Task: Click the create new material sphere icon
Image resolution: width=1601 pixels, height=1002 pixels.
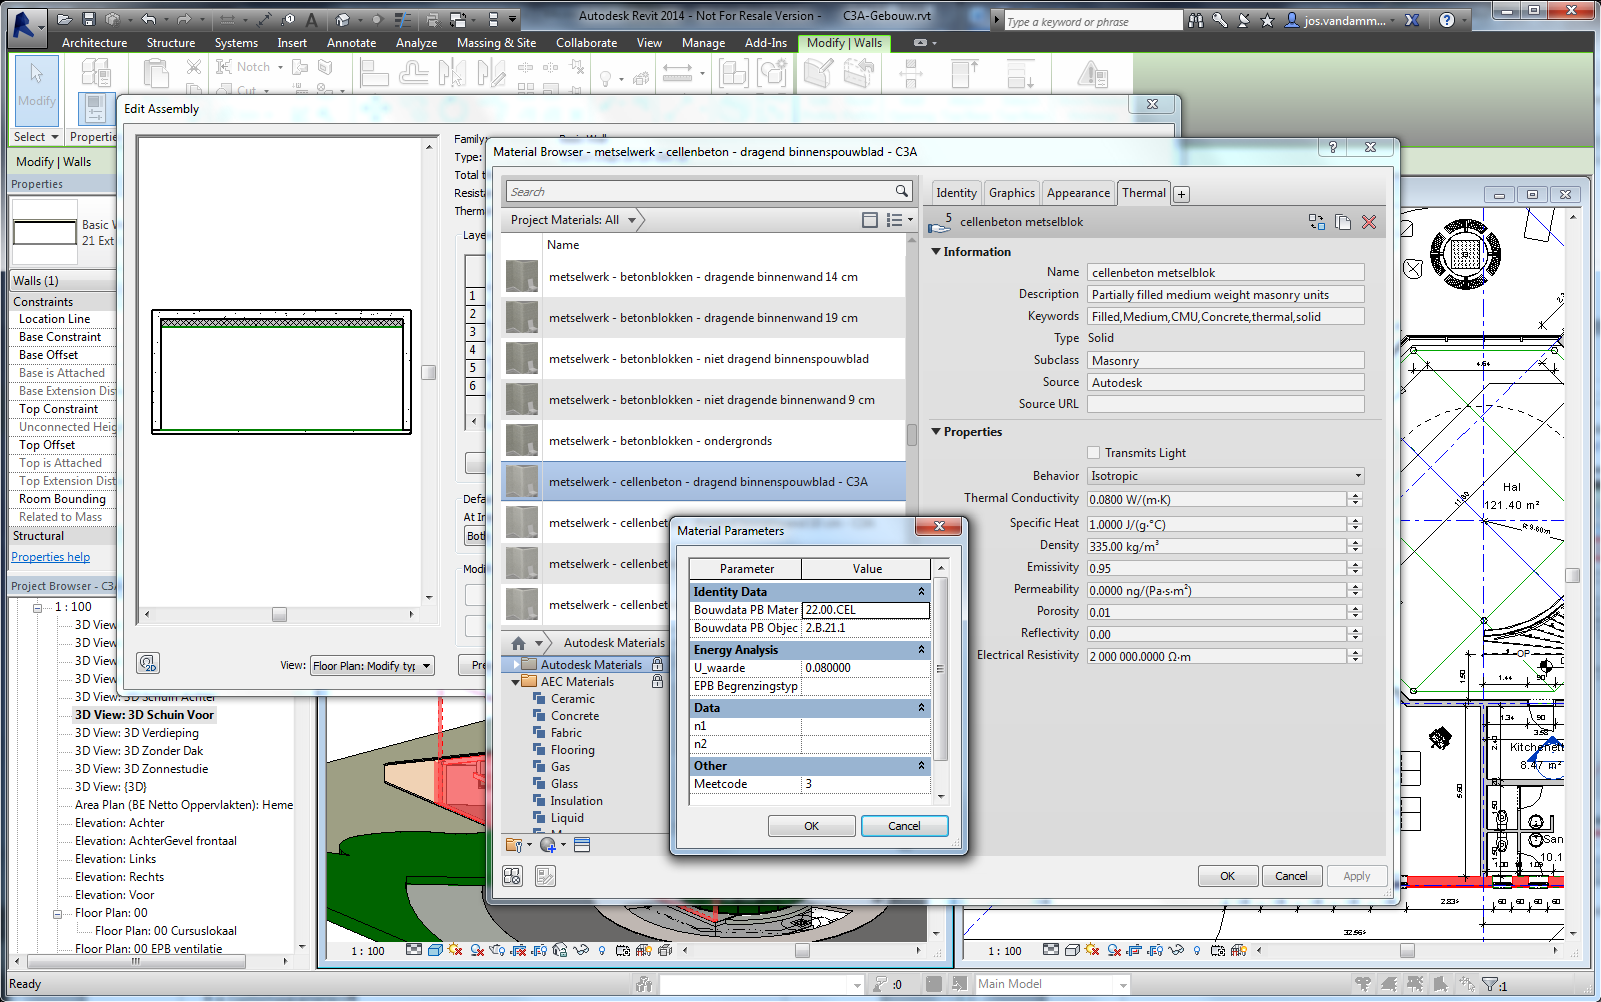Action: tap(548, 845)
